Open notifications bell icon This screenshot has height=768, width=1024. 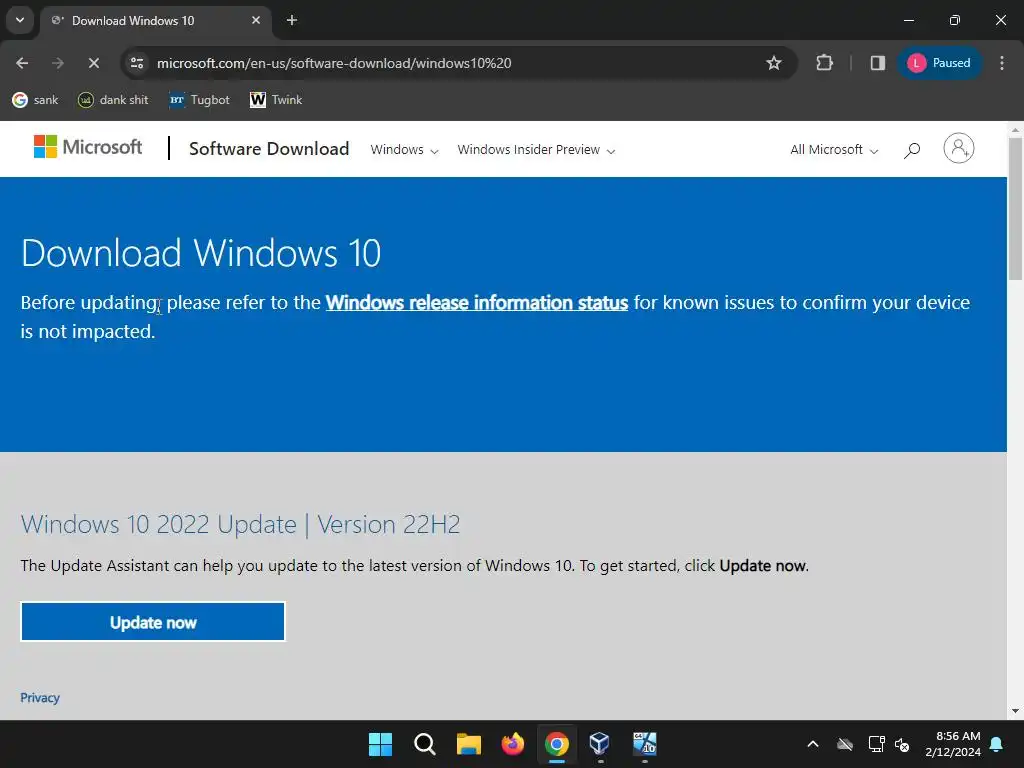pos(997,744)
